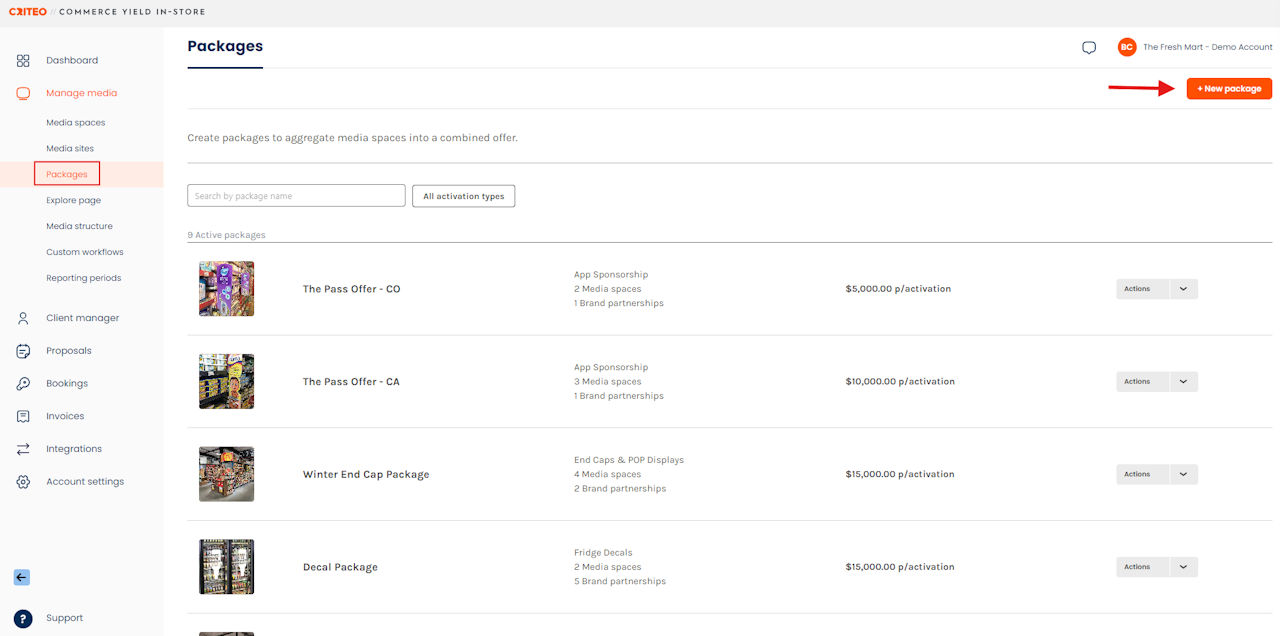Open the All activation types filter
The width and height of the screenshot is (1280, 636).
click(463, 196)
